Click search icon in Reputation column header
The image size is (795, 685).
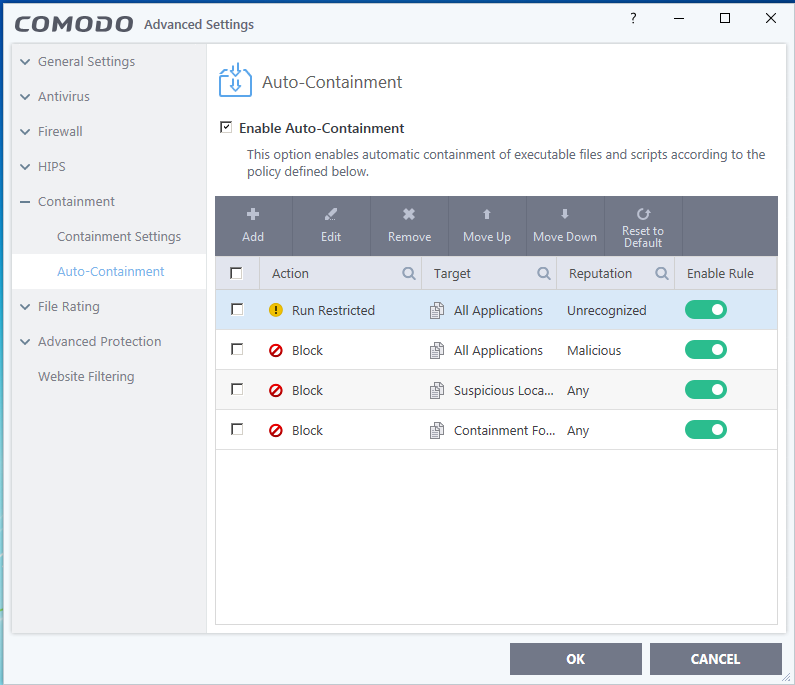pyautogui.click(x=661, y=273)
